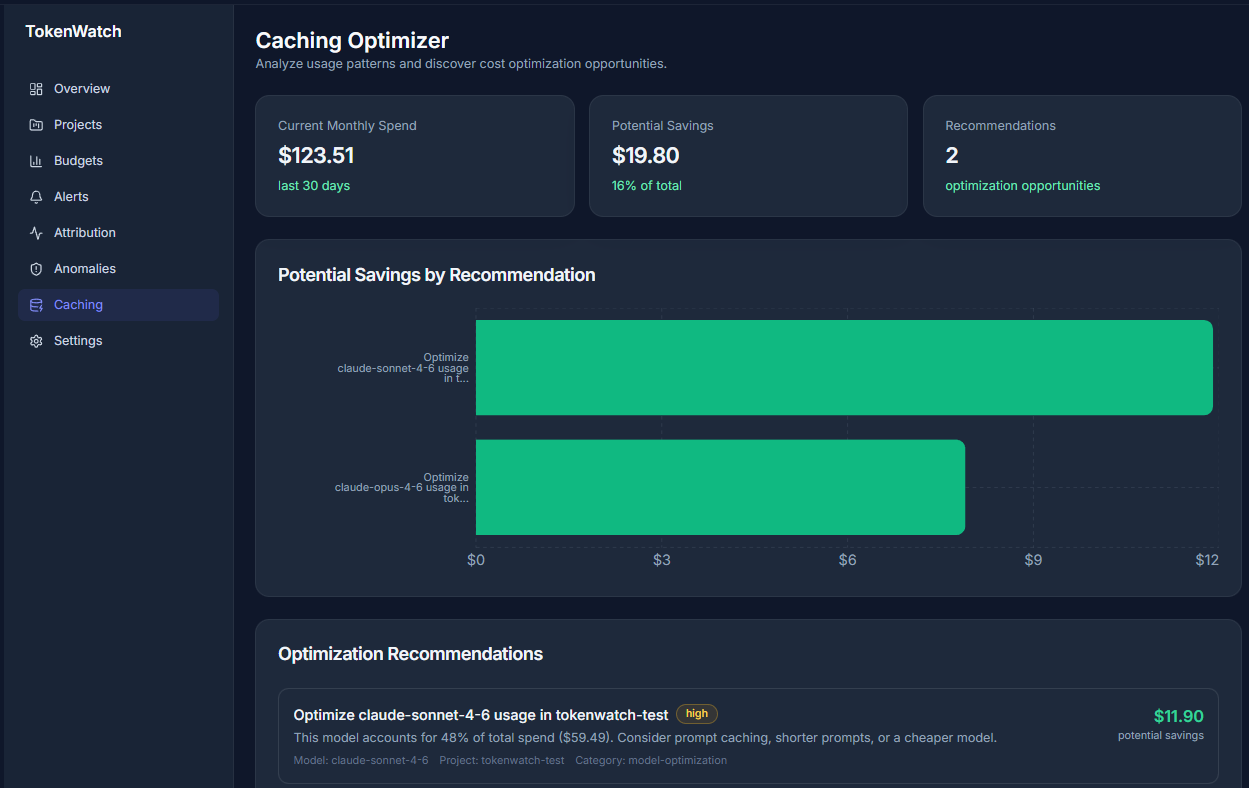Select the Attribution waveform icon
This screenshot has width=1249, height=788.
coord(38,232)
